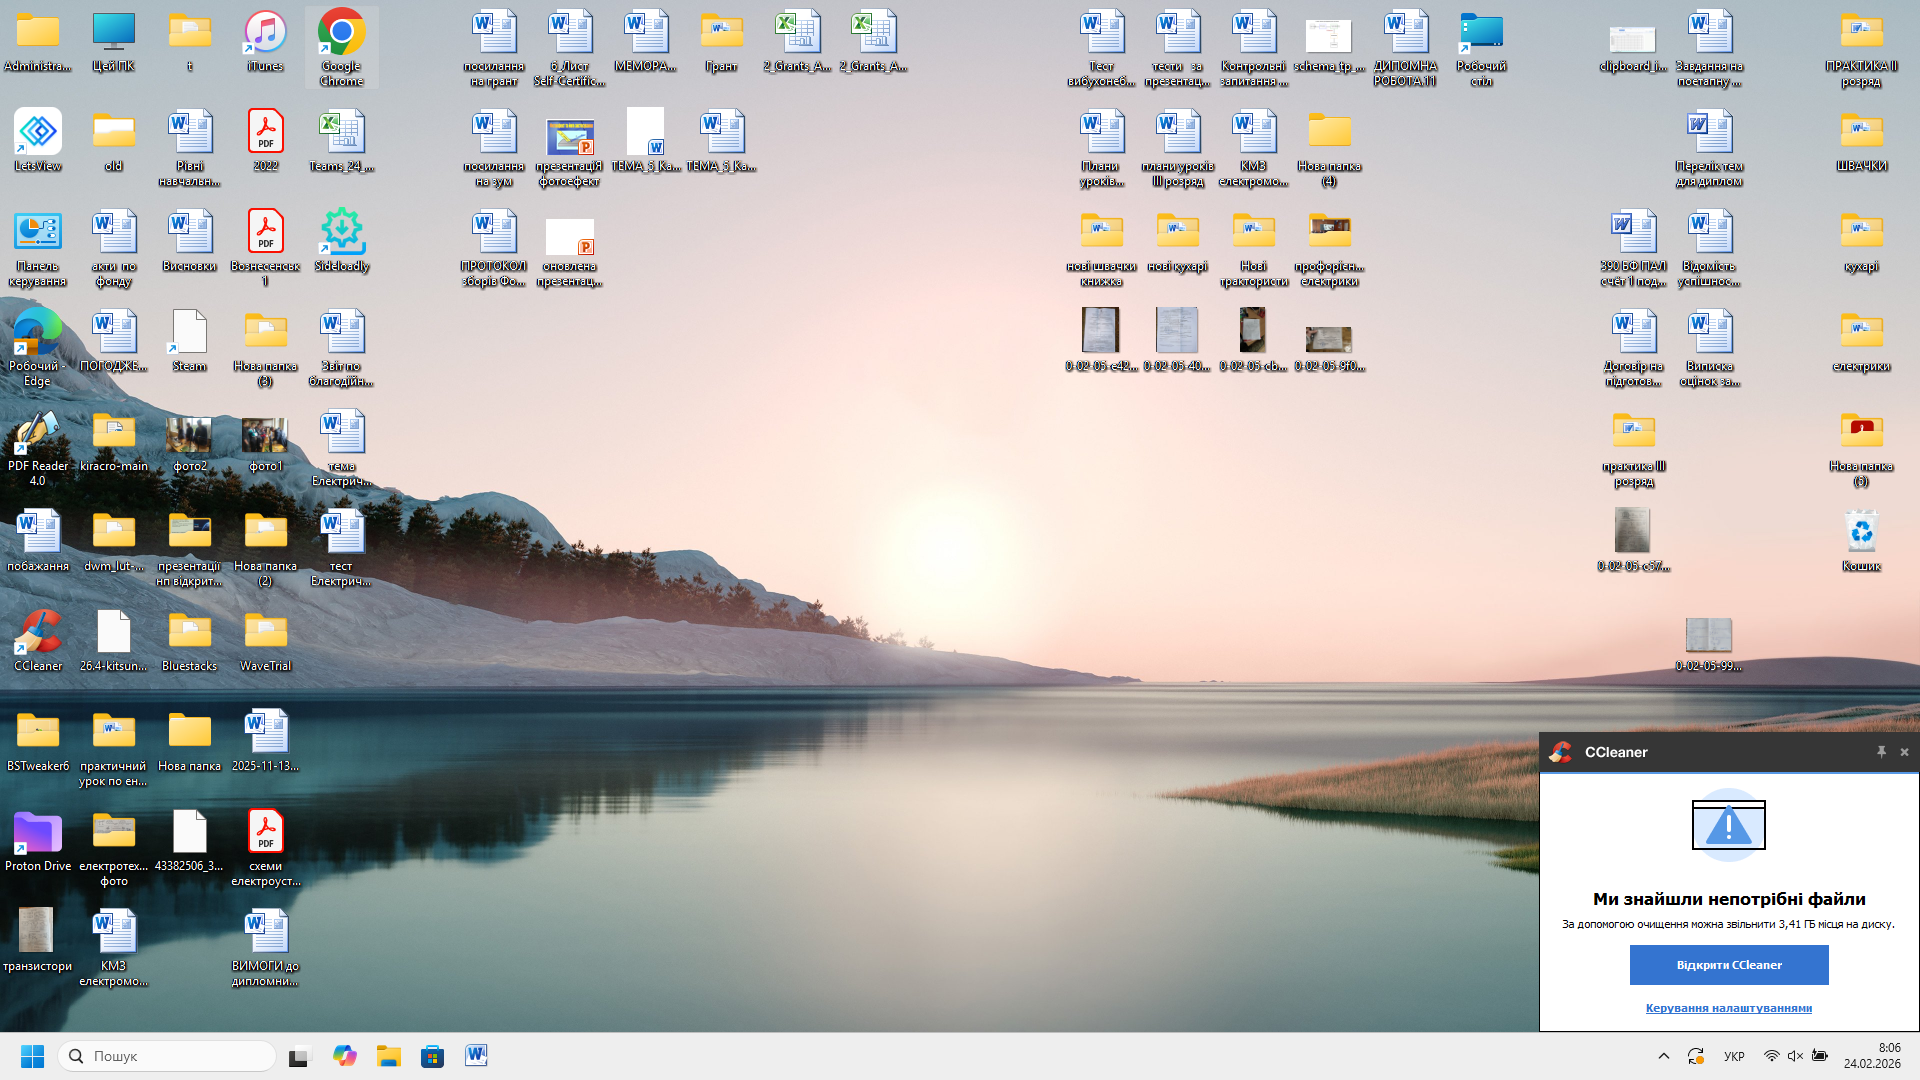Image resolution: width=1920 pixels, height=1080 pixels.
Task: Select the iTunes desktop shortcut
Action: pos(265,35)
